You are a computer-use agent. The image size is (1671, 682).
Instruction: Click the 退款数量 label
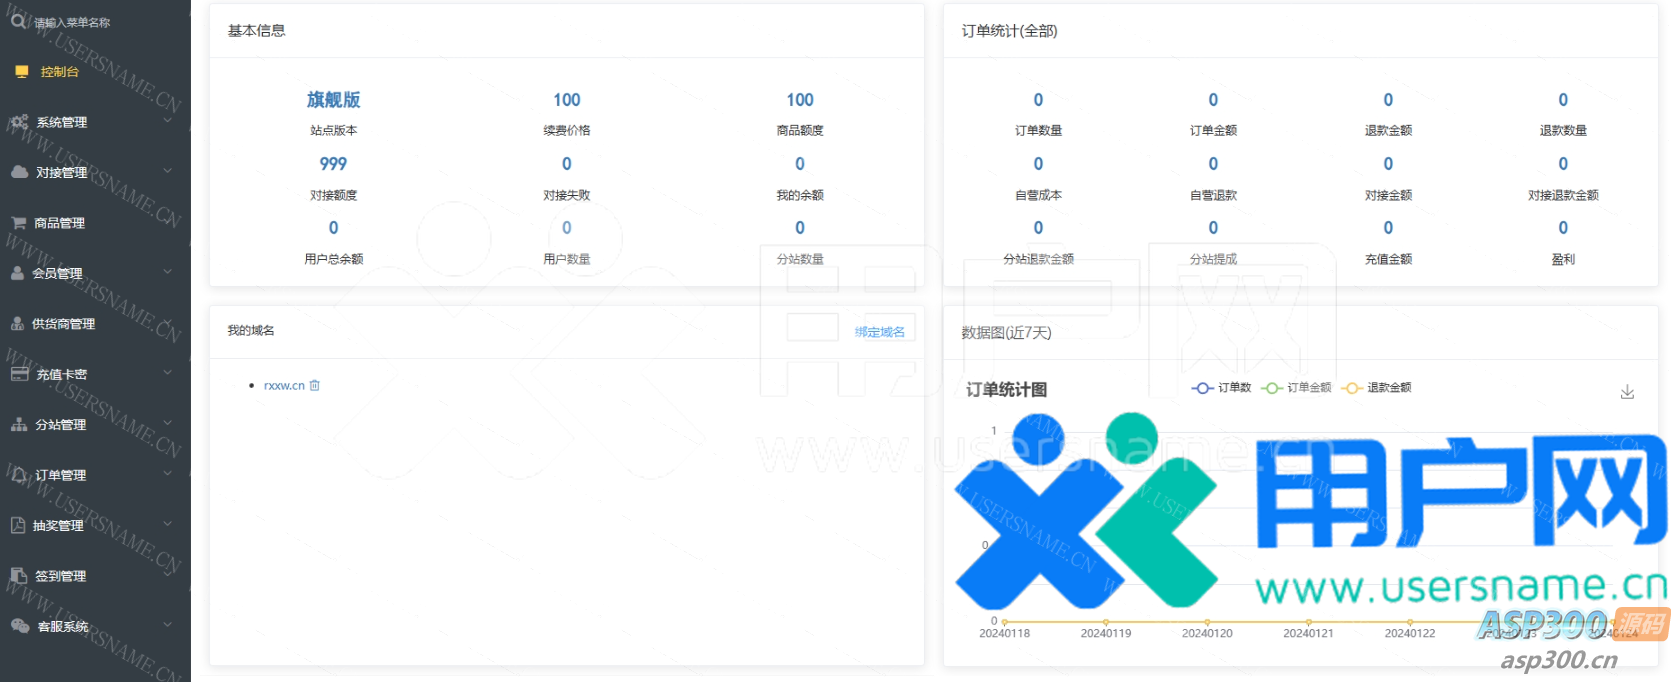(1563, 130)
